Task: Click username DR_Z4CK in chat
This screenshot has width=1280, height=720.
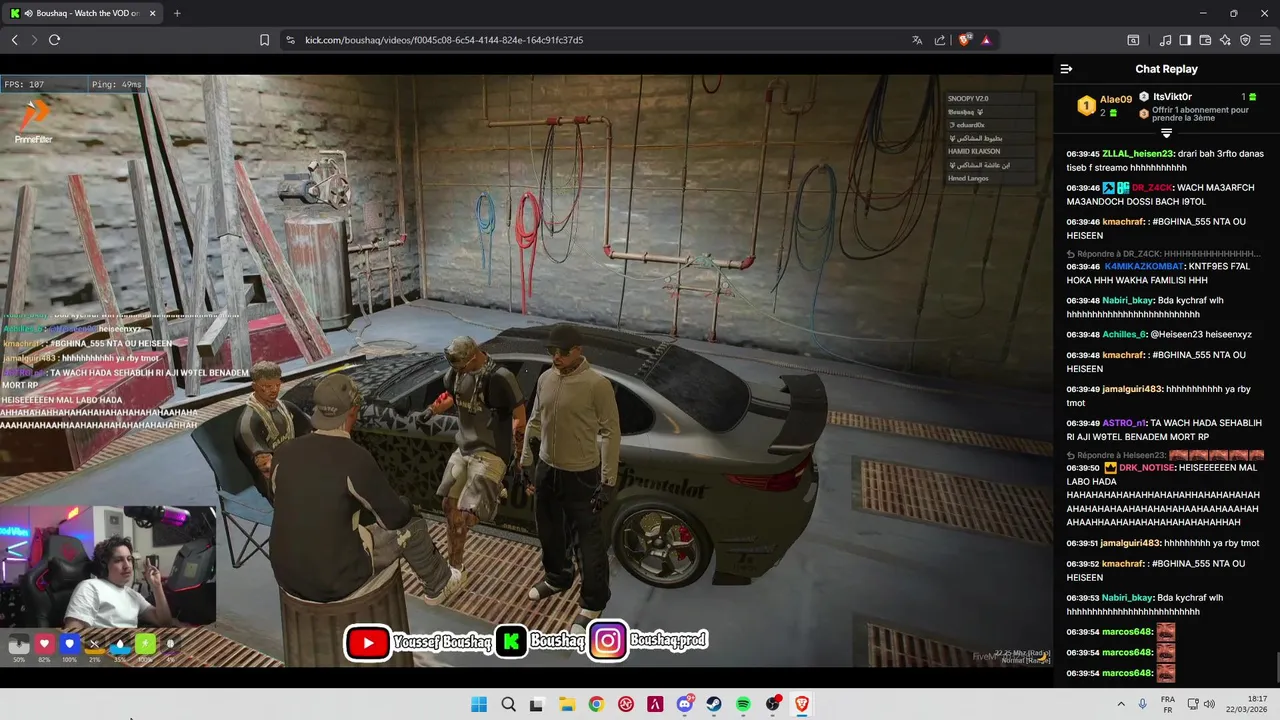Action: (x=1151, y=188)
